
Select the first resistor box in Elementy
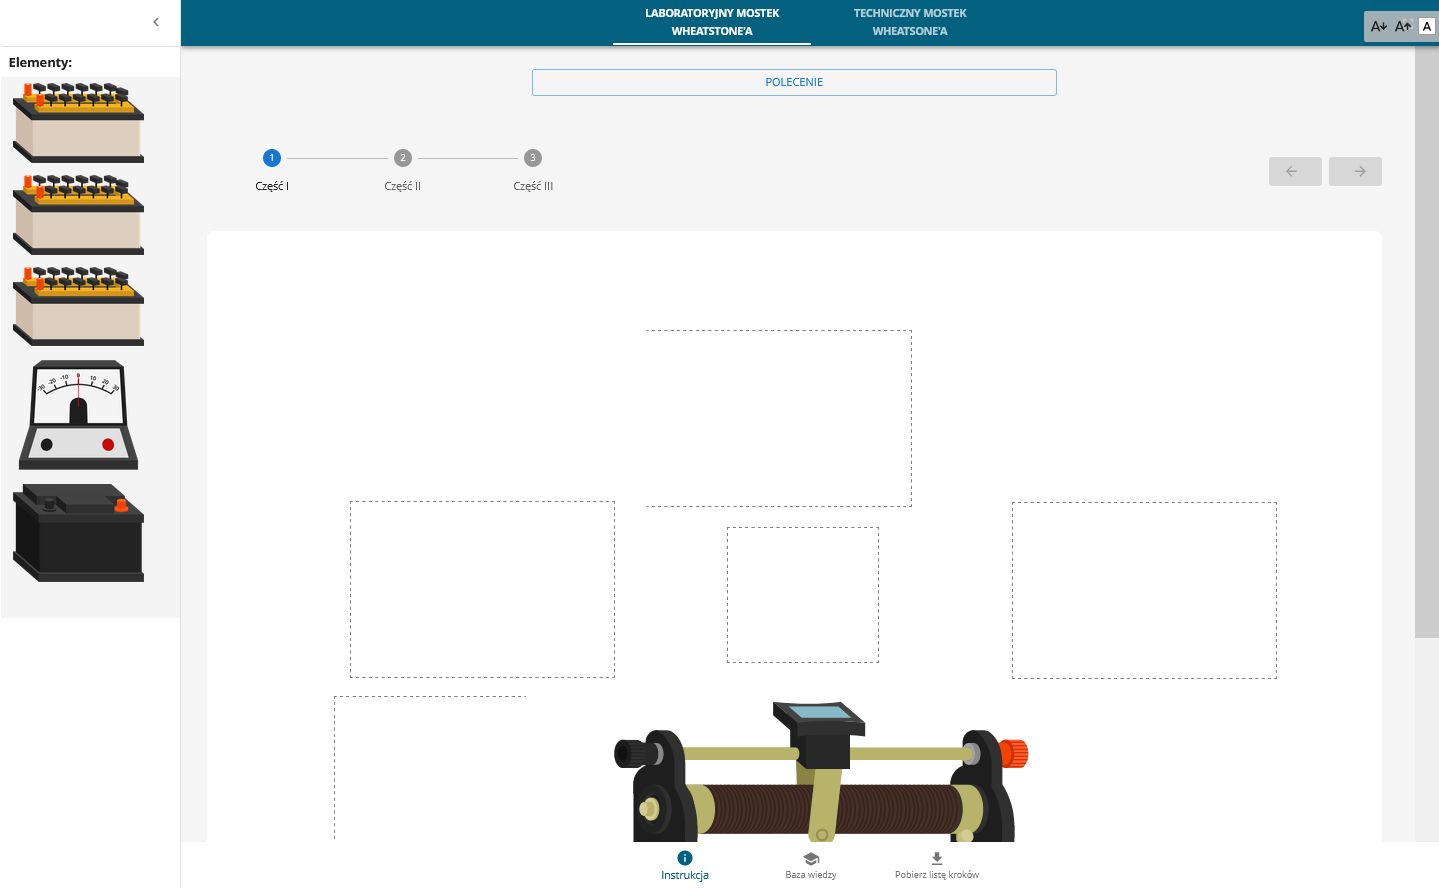(x=78, y=123)
